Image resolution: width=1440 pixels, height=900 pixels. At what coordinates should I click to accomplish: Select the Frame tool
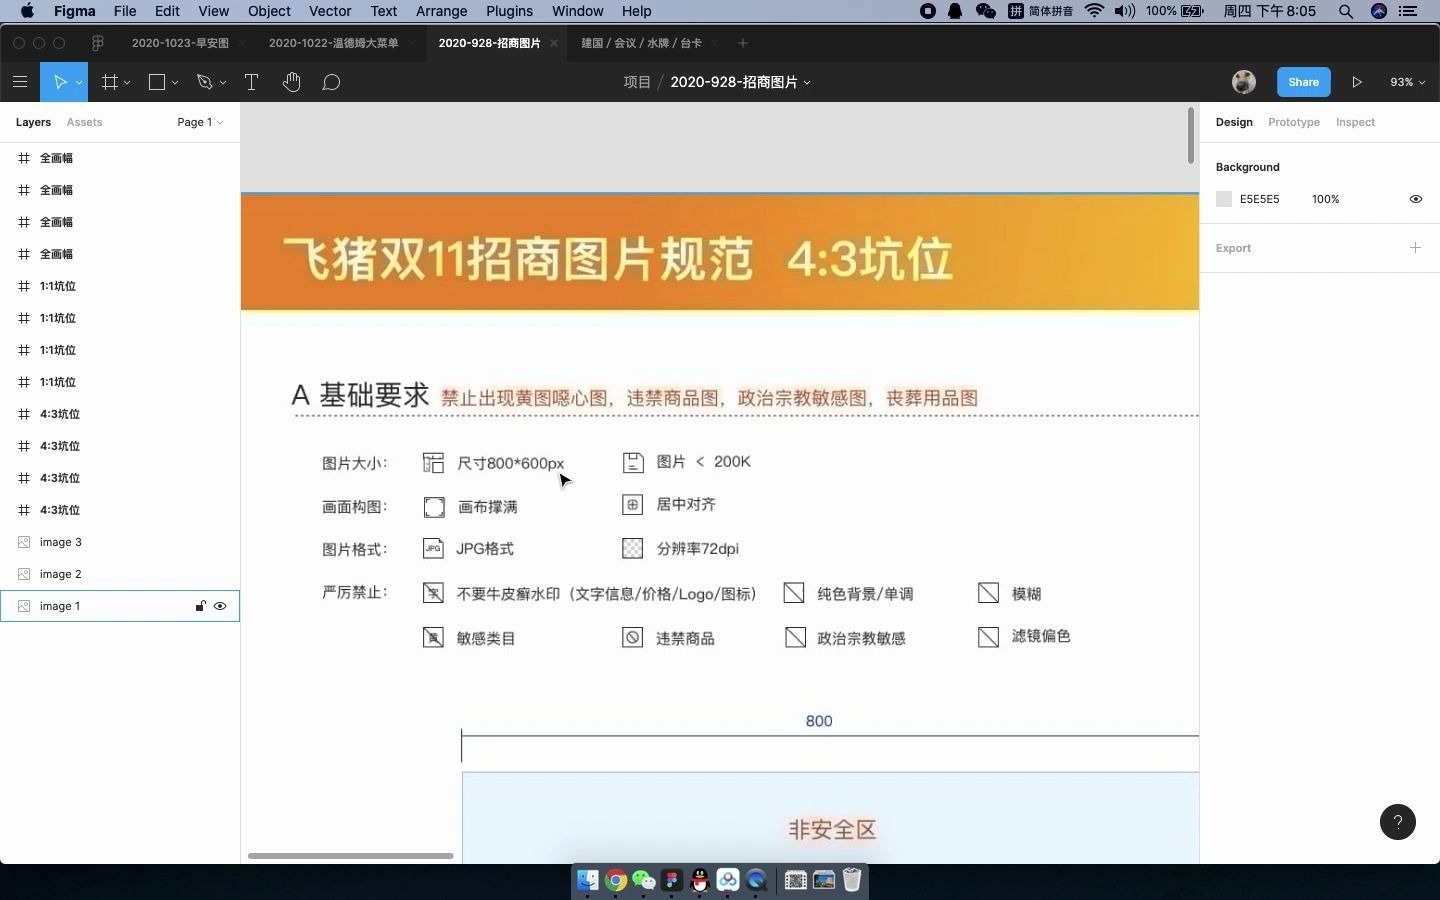click(110, 82)
